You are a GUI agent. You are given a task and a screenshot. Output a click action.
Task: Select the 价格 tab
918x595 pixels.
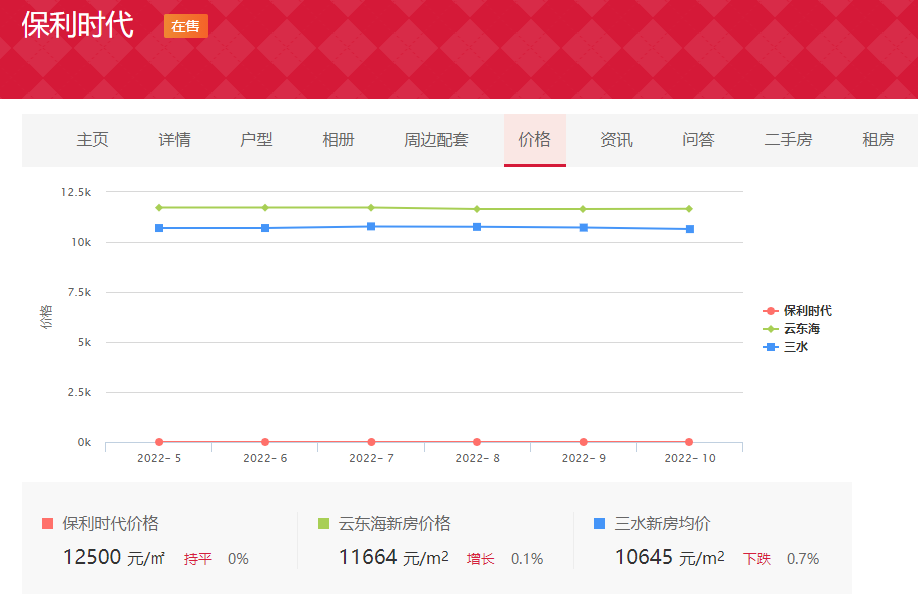534,140
